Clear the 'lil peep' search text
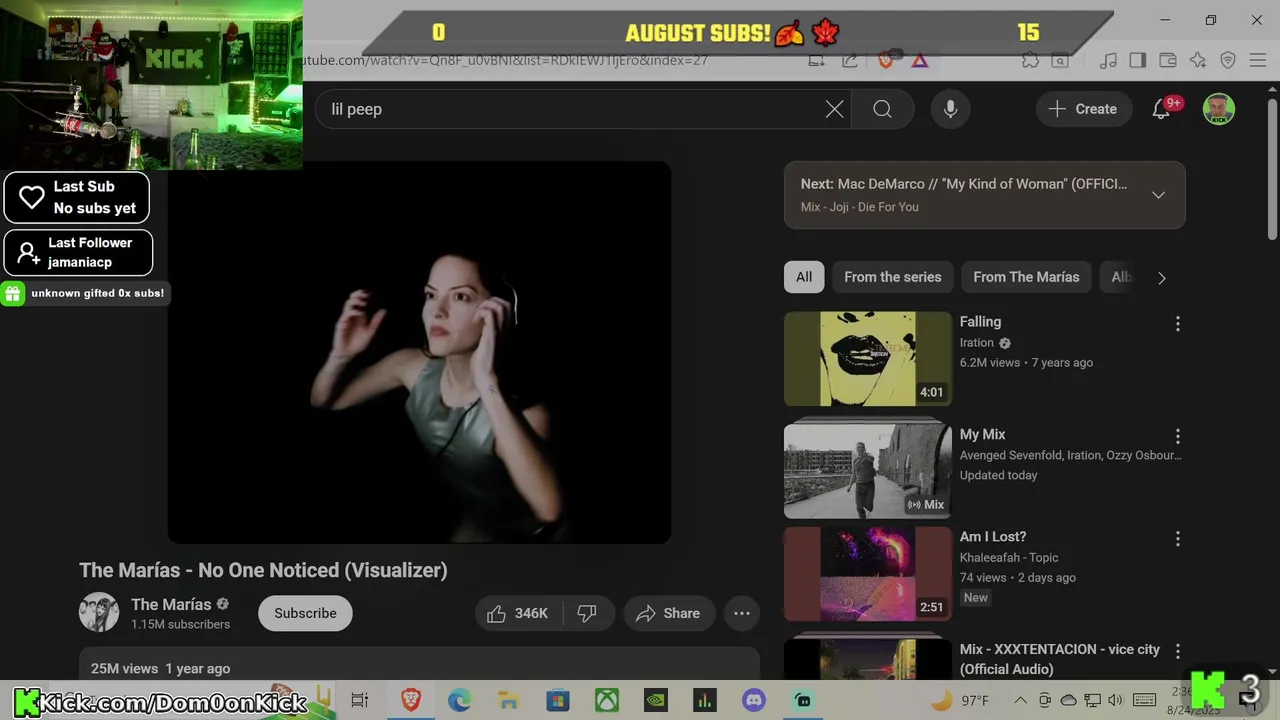The width and height of the screenshot is (1280, 720). click(834, 109)
